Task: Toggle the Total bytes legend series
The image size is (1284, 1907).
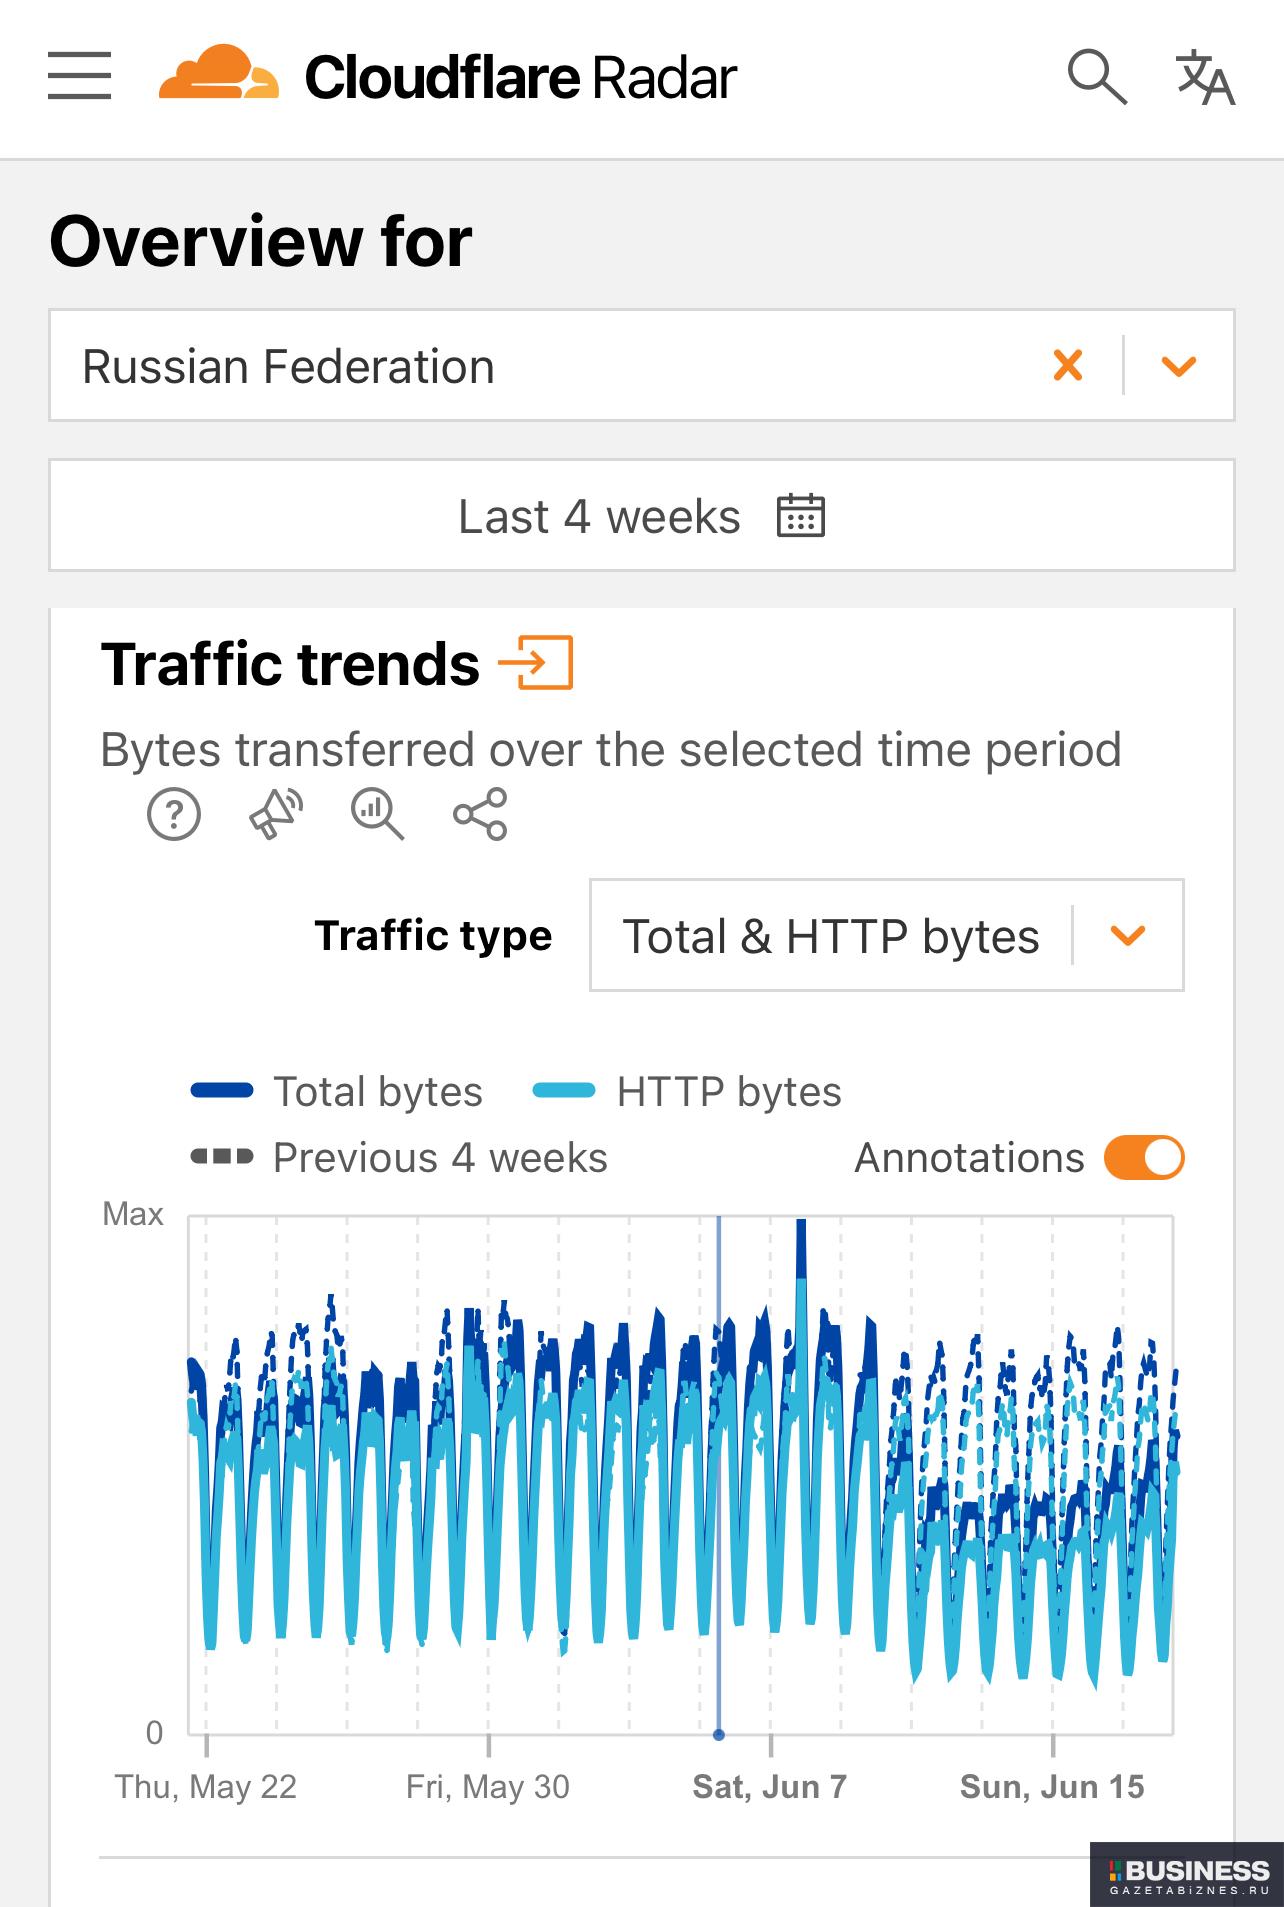Action: tap(337, 1091)
